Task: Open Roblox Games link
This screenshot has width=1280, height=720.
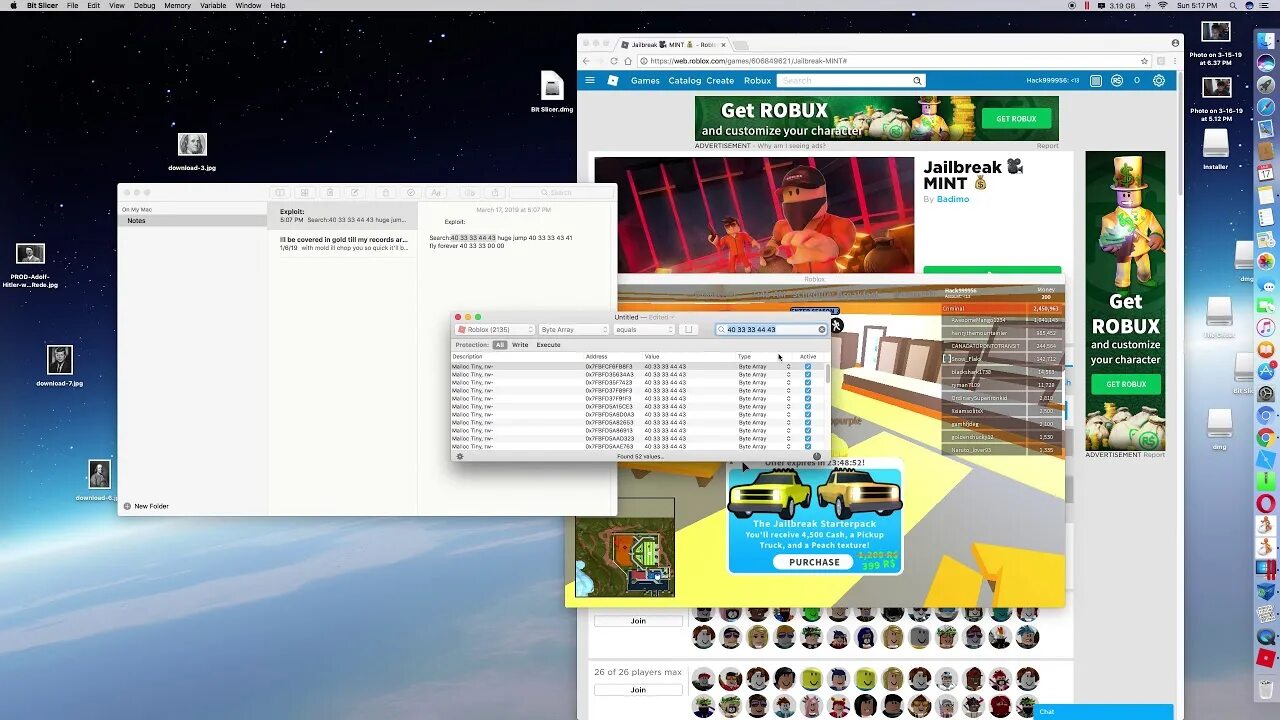Action: [644, 80]
